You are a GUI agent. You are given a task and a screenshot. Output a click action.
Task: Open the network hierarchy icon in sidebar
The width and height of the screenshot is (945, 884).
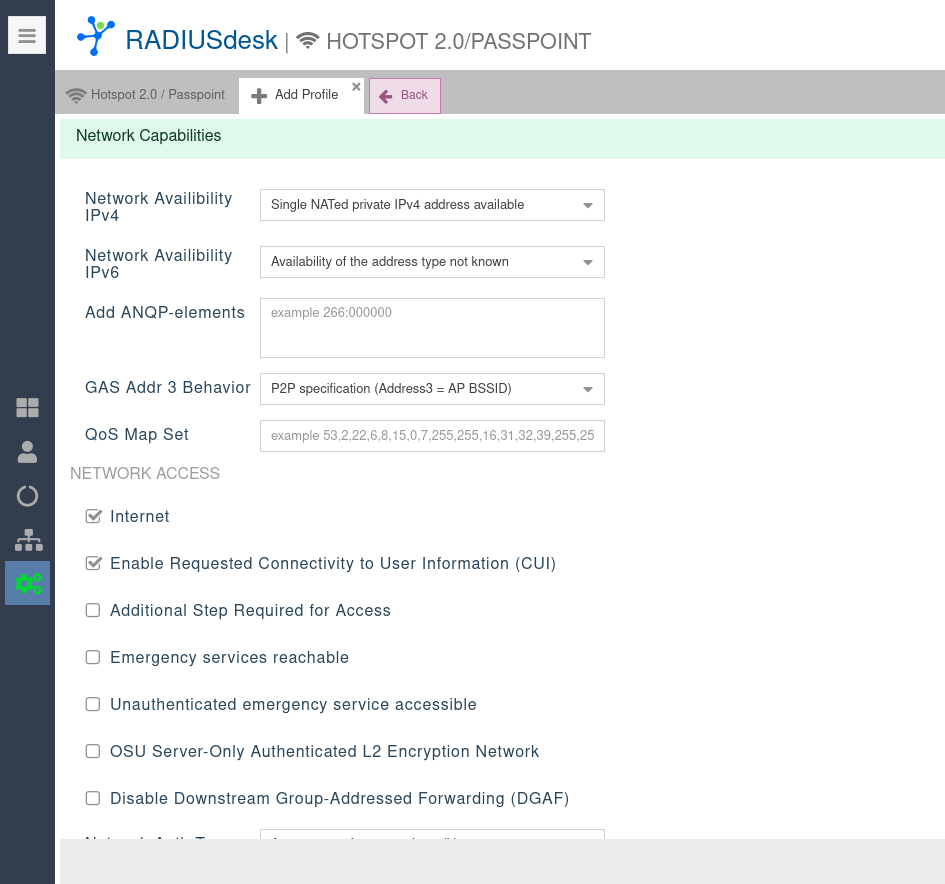point(28,540)
